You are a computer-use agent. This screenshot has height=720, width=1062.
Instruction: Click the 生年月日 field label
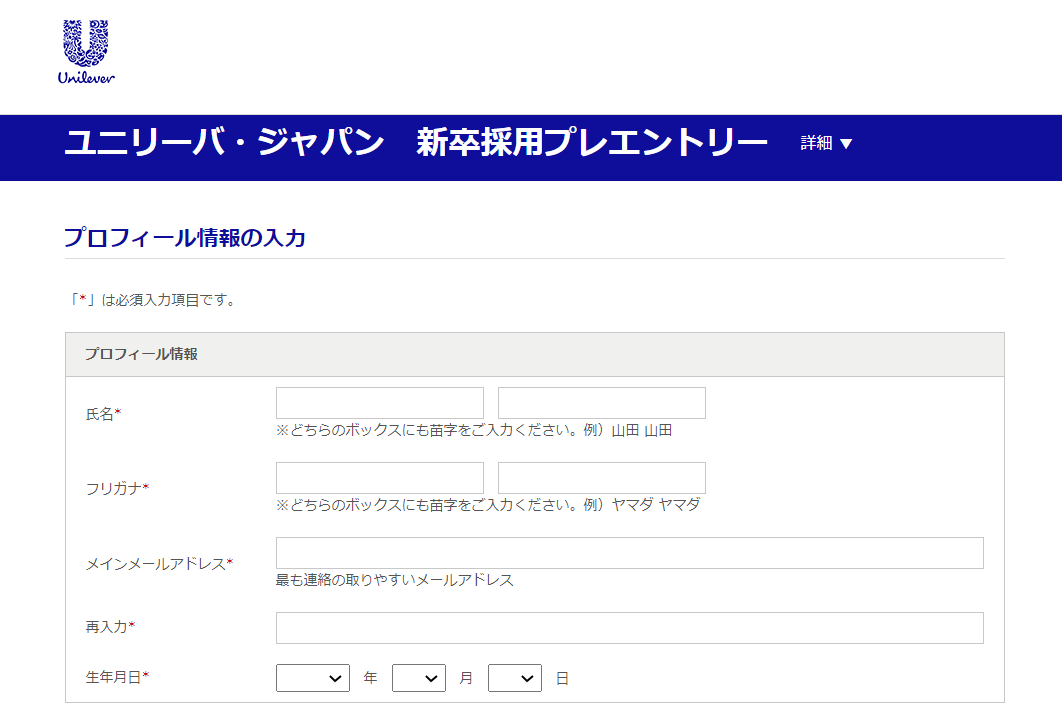[116, 677]
